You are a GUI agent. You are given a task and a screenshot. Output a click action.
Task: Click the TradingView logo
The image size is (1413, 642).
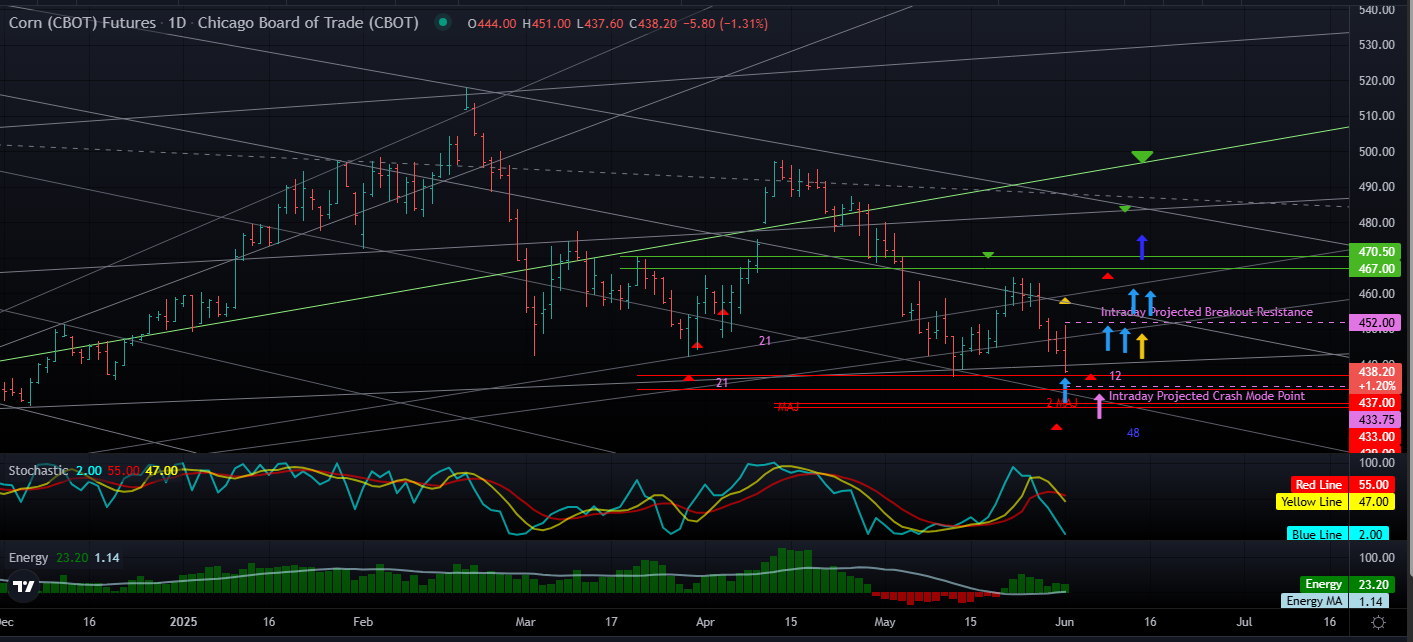[x=24, y=588]
